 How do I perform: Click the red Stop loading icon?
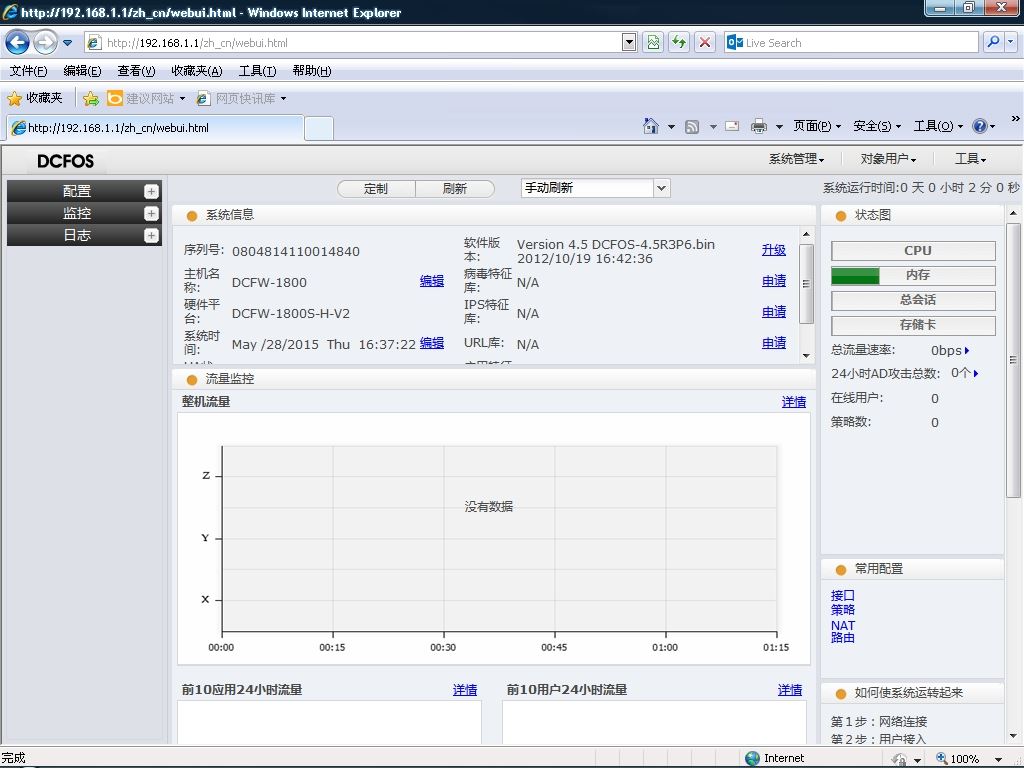[705, 43]
